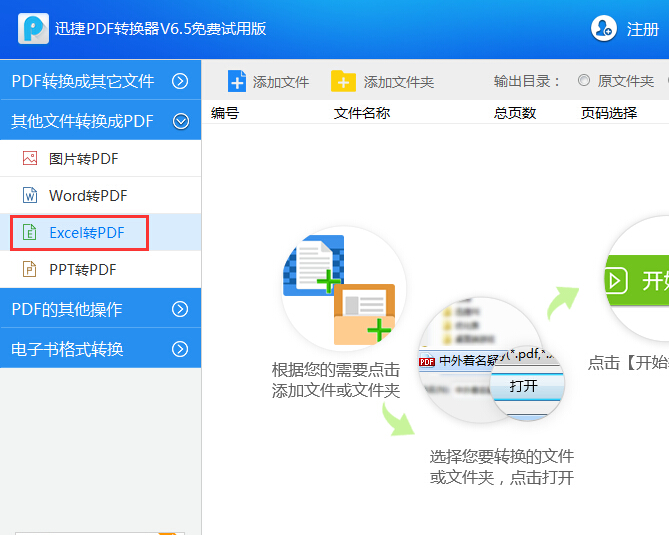
Task: Click the image-to-PDF picture icon
Action: [x=30, y=158]
